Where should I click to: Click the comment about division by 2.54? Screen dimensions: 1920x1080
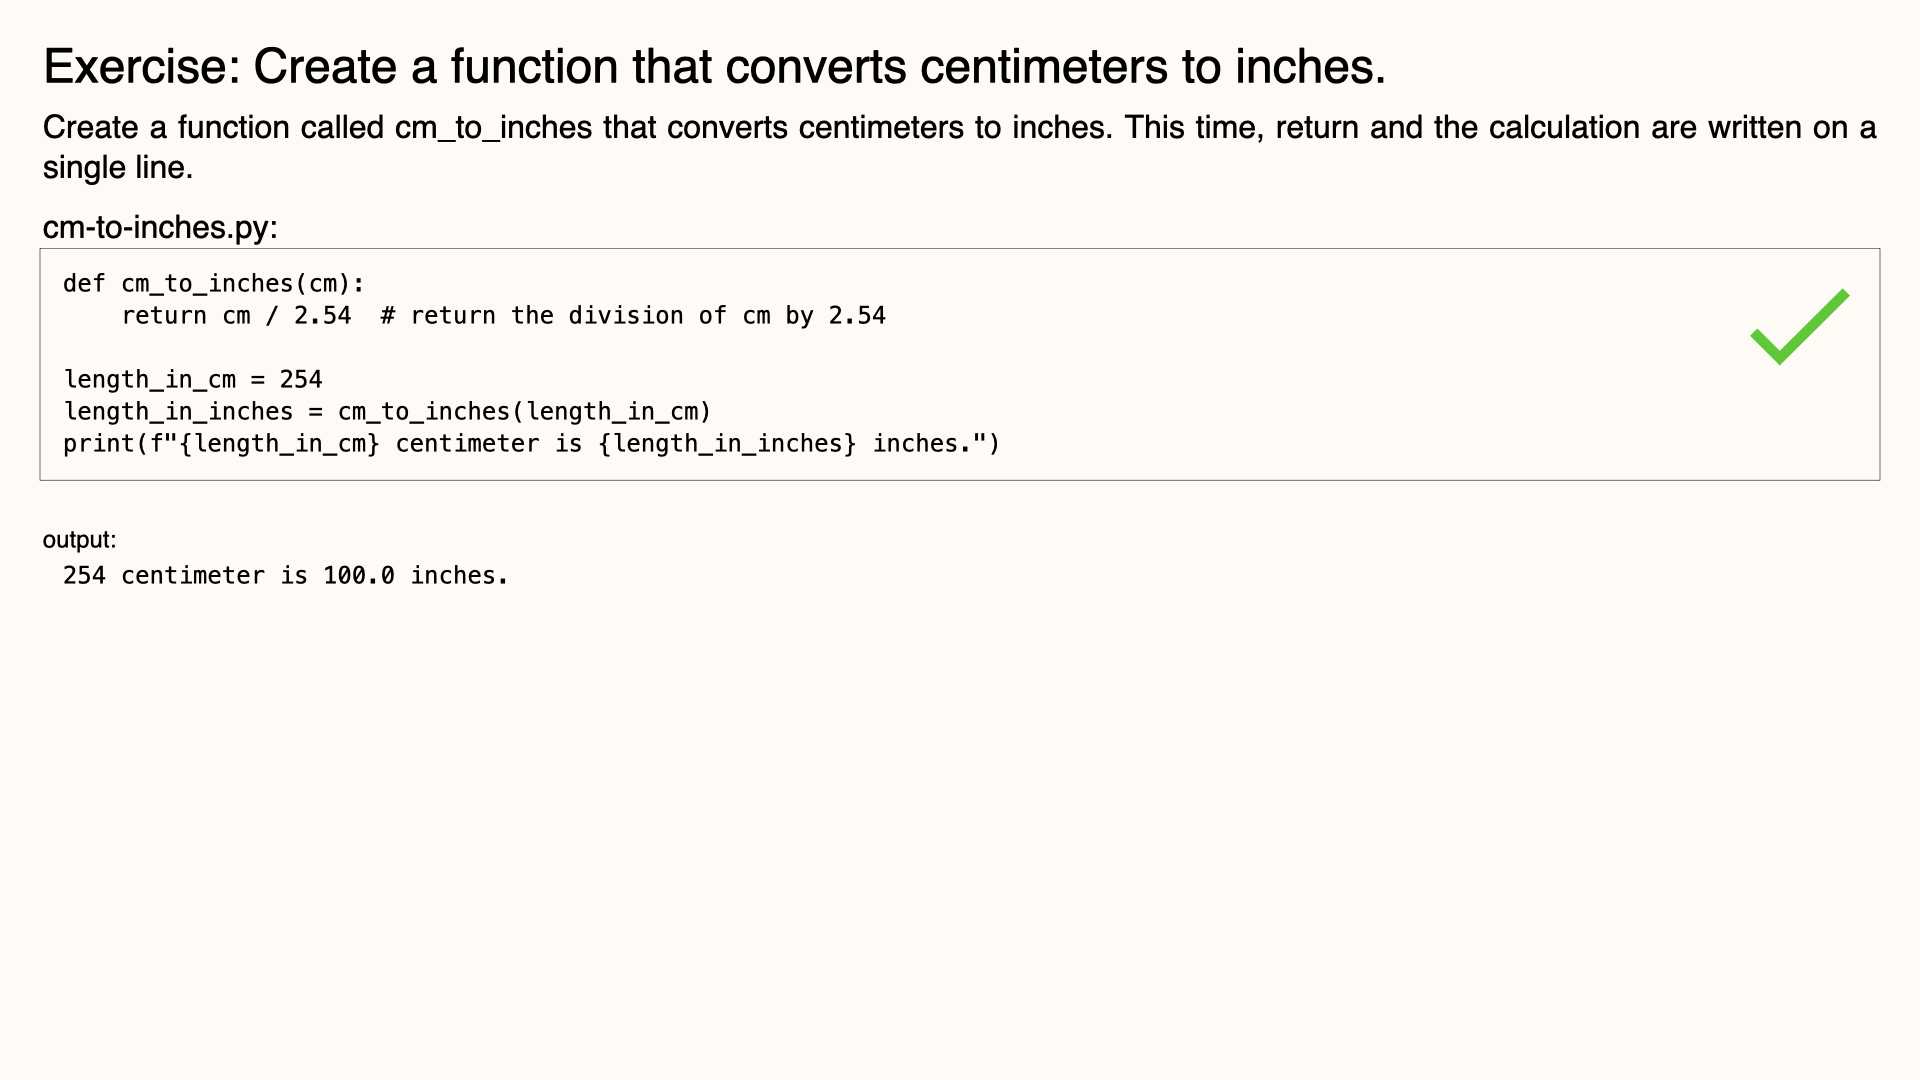click(x=633, y=316)
